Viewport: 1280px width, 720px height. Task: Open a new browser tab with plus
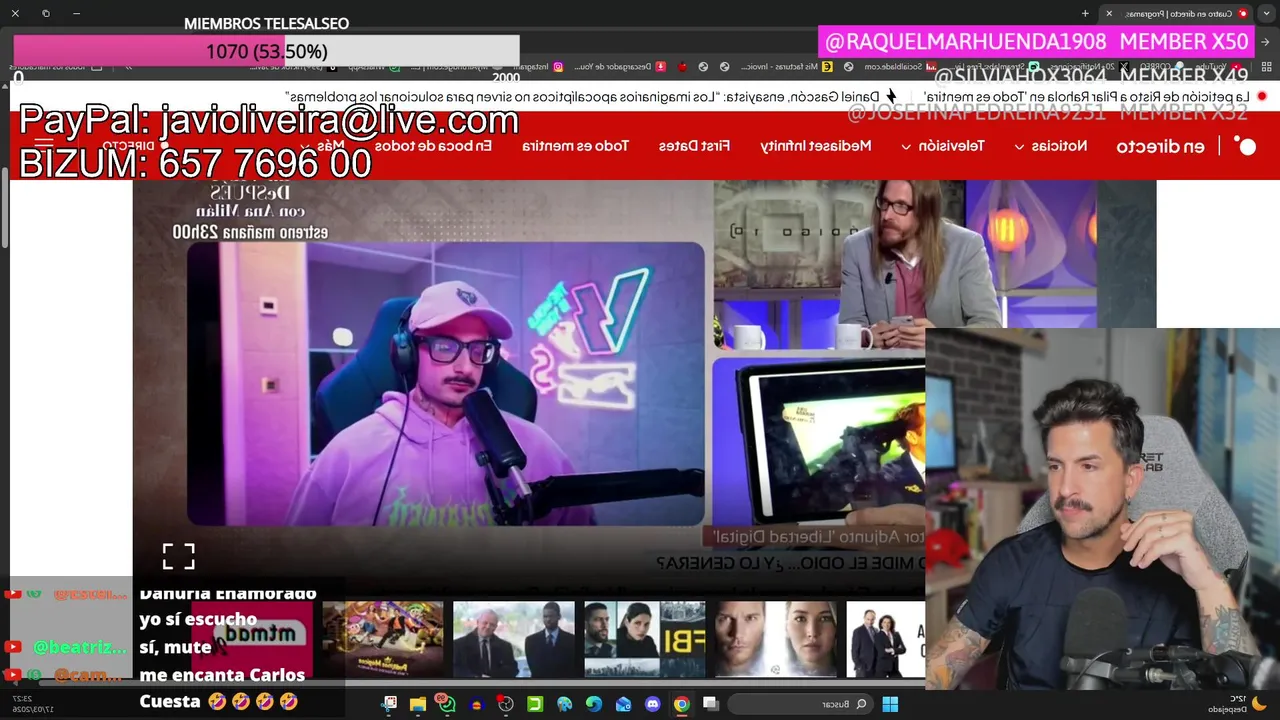click(x=1085, y=13)
